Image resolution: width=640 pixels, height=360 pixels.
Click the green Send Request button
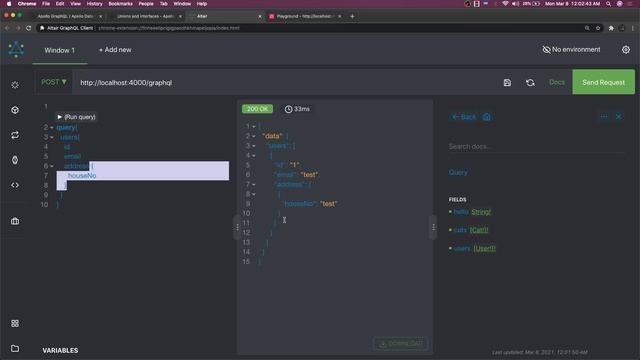click(603, 82)
